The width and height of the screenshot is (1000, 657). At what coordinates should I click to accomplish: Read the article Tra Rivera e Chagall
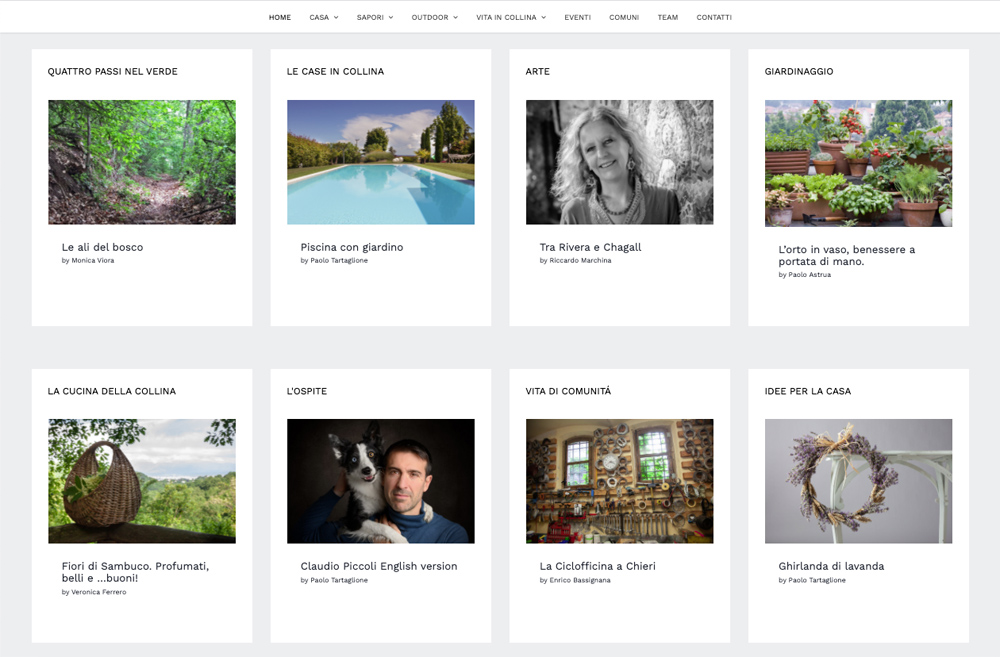click(590, 247)
